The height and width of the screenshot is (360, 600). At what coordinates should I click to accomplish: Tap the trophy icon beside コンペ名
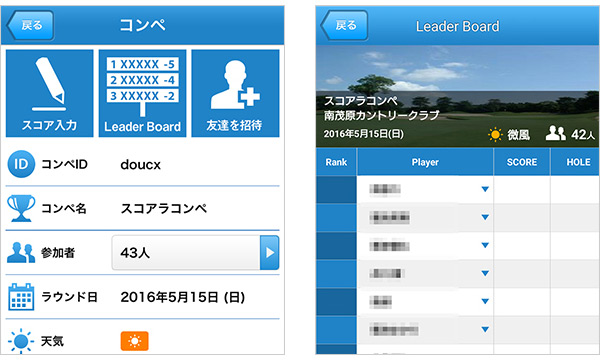(21, 208)
